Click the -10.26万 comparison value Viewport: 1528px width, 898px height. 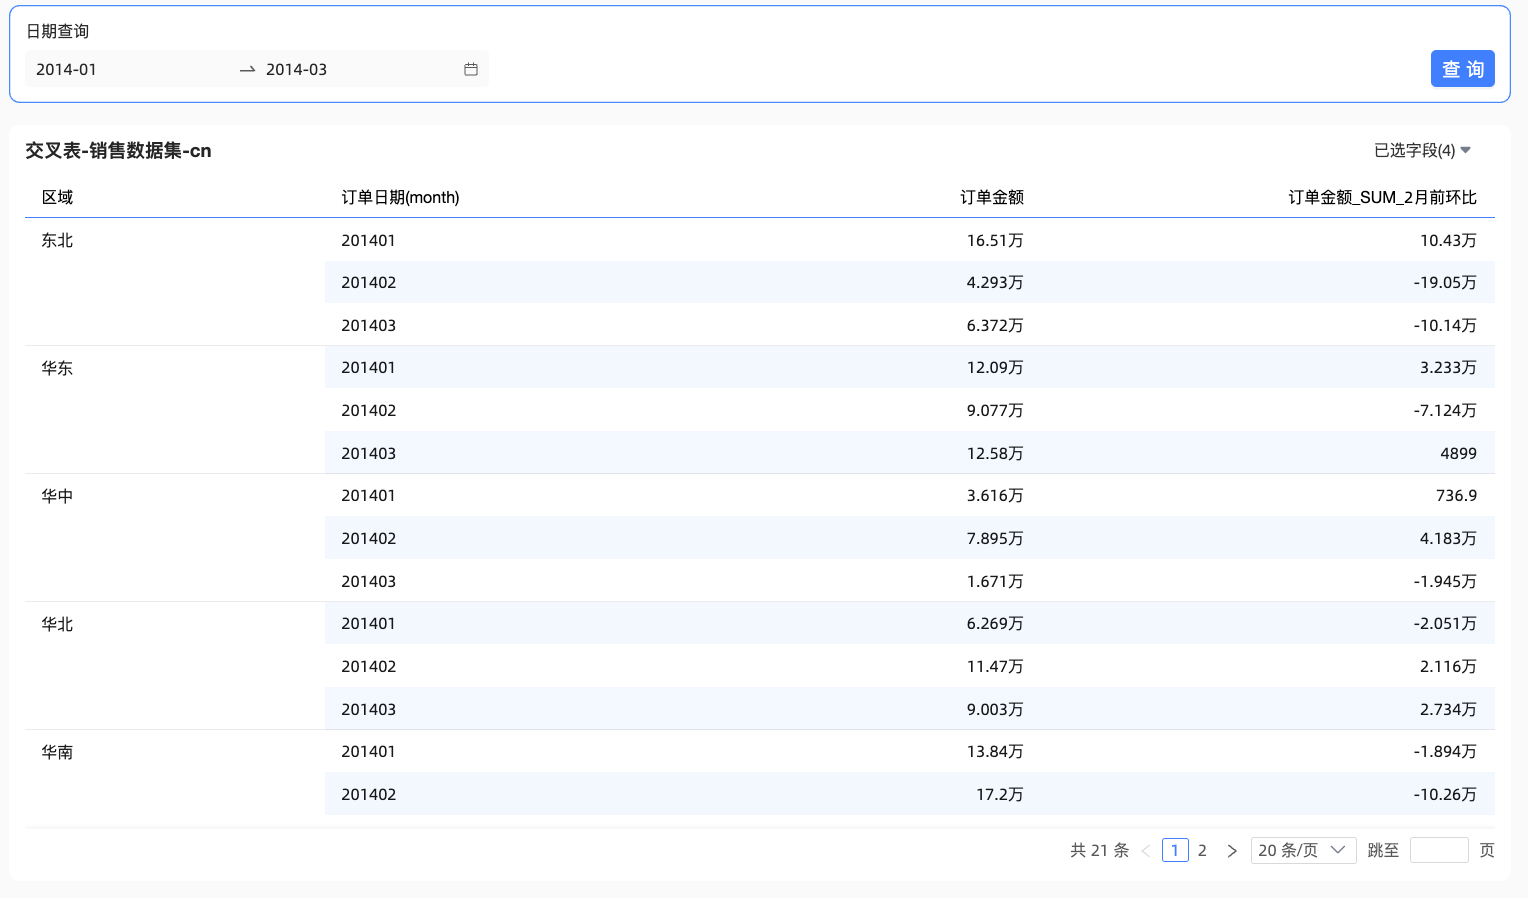pos(1445,794)
